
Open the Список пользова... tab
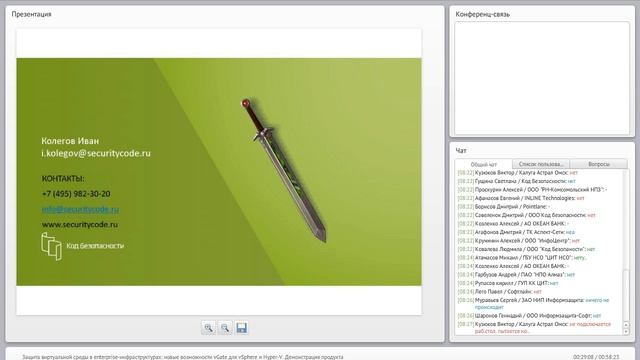[541, 164]
